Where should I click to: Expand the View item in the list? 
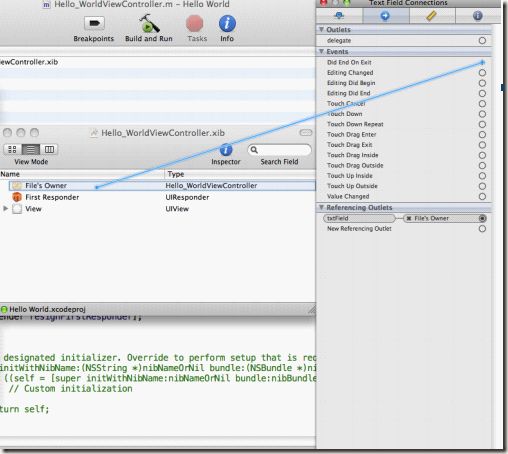5,209
